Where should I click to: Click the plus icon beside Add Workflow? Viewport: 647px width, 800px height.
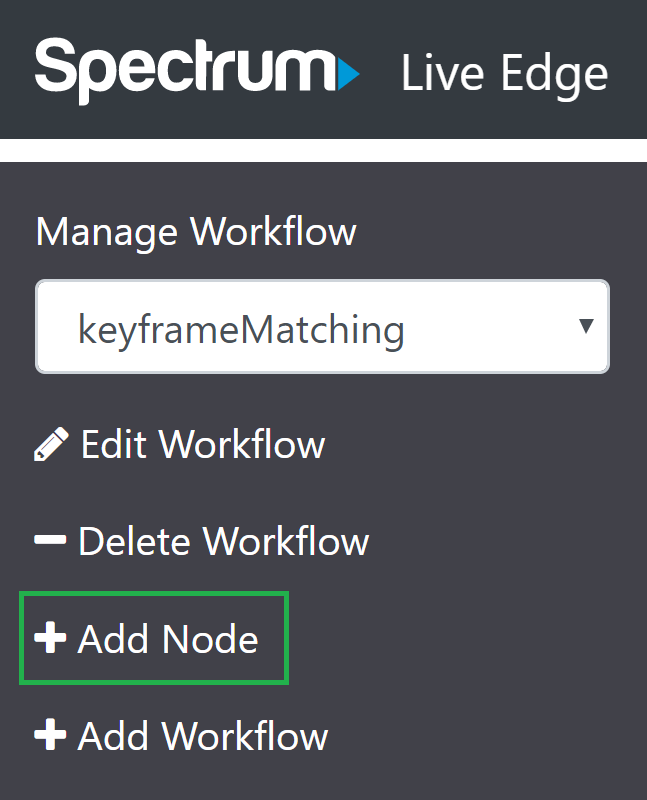coord(50,735)
